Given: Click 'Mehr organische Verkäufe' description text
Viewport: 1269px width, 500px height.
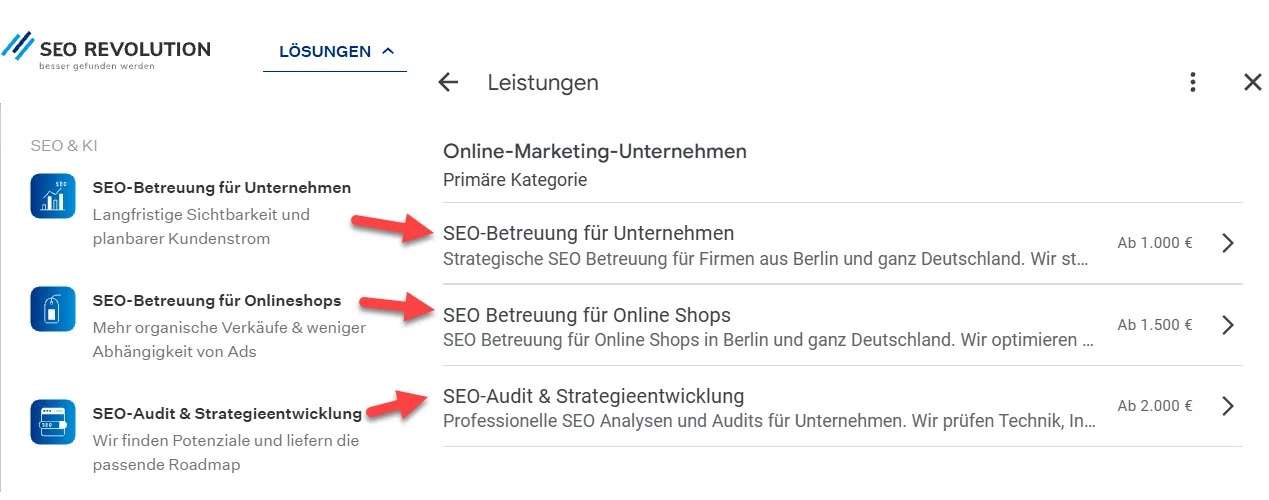Looking at the screenshot, I should click(x=229, y=340).
